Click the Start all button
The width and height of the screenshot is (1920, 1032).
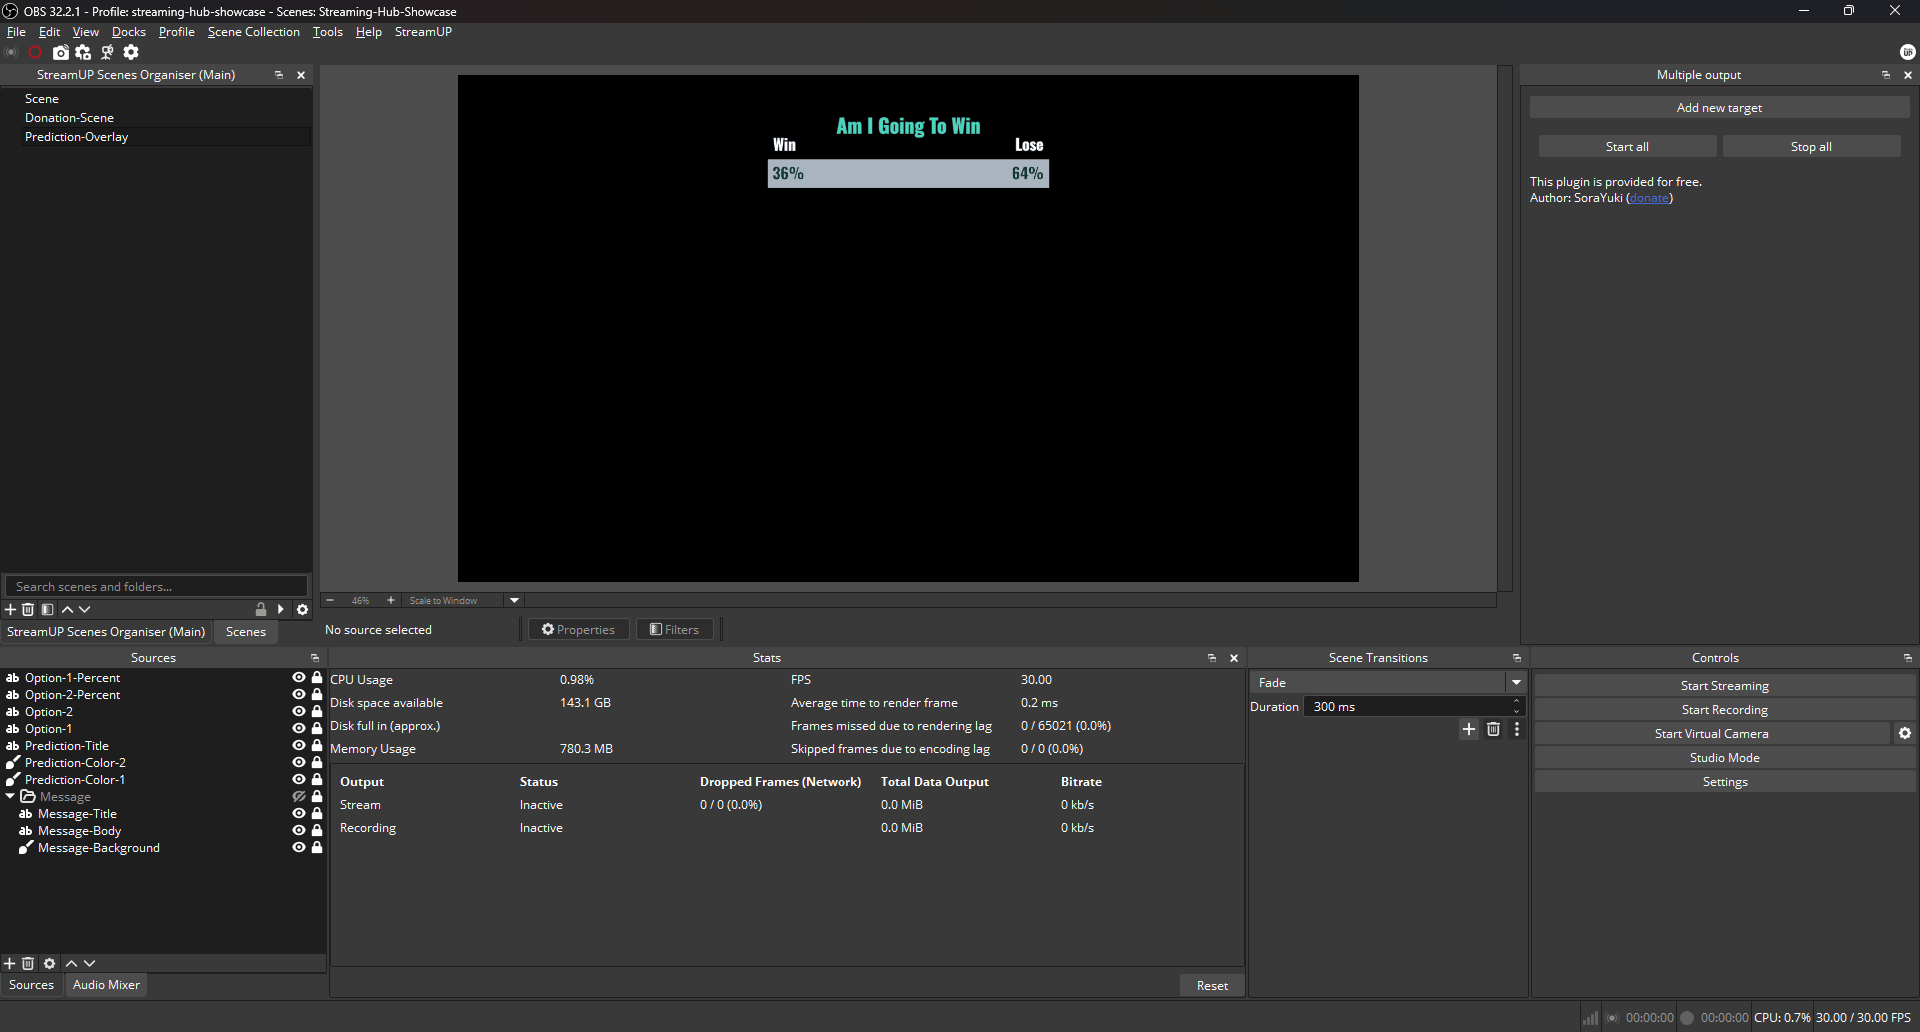1627,146
